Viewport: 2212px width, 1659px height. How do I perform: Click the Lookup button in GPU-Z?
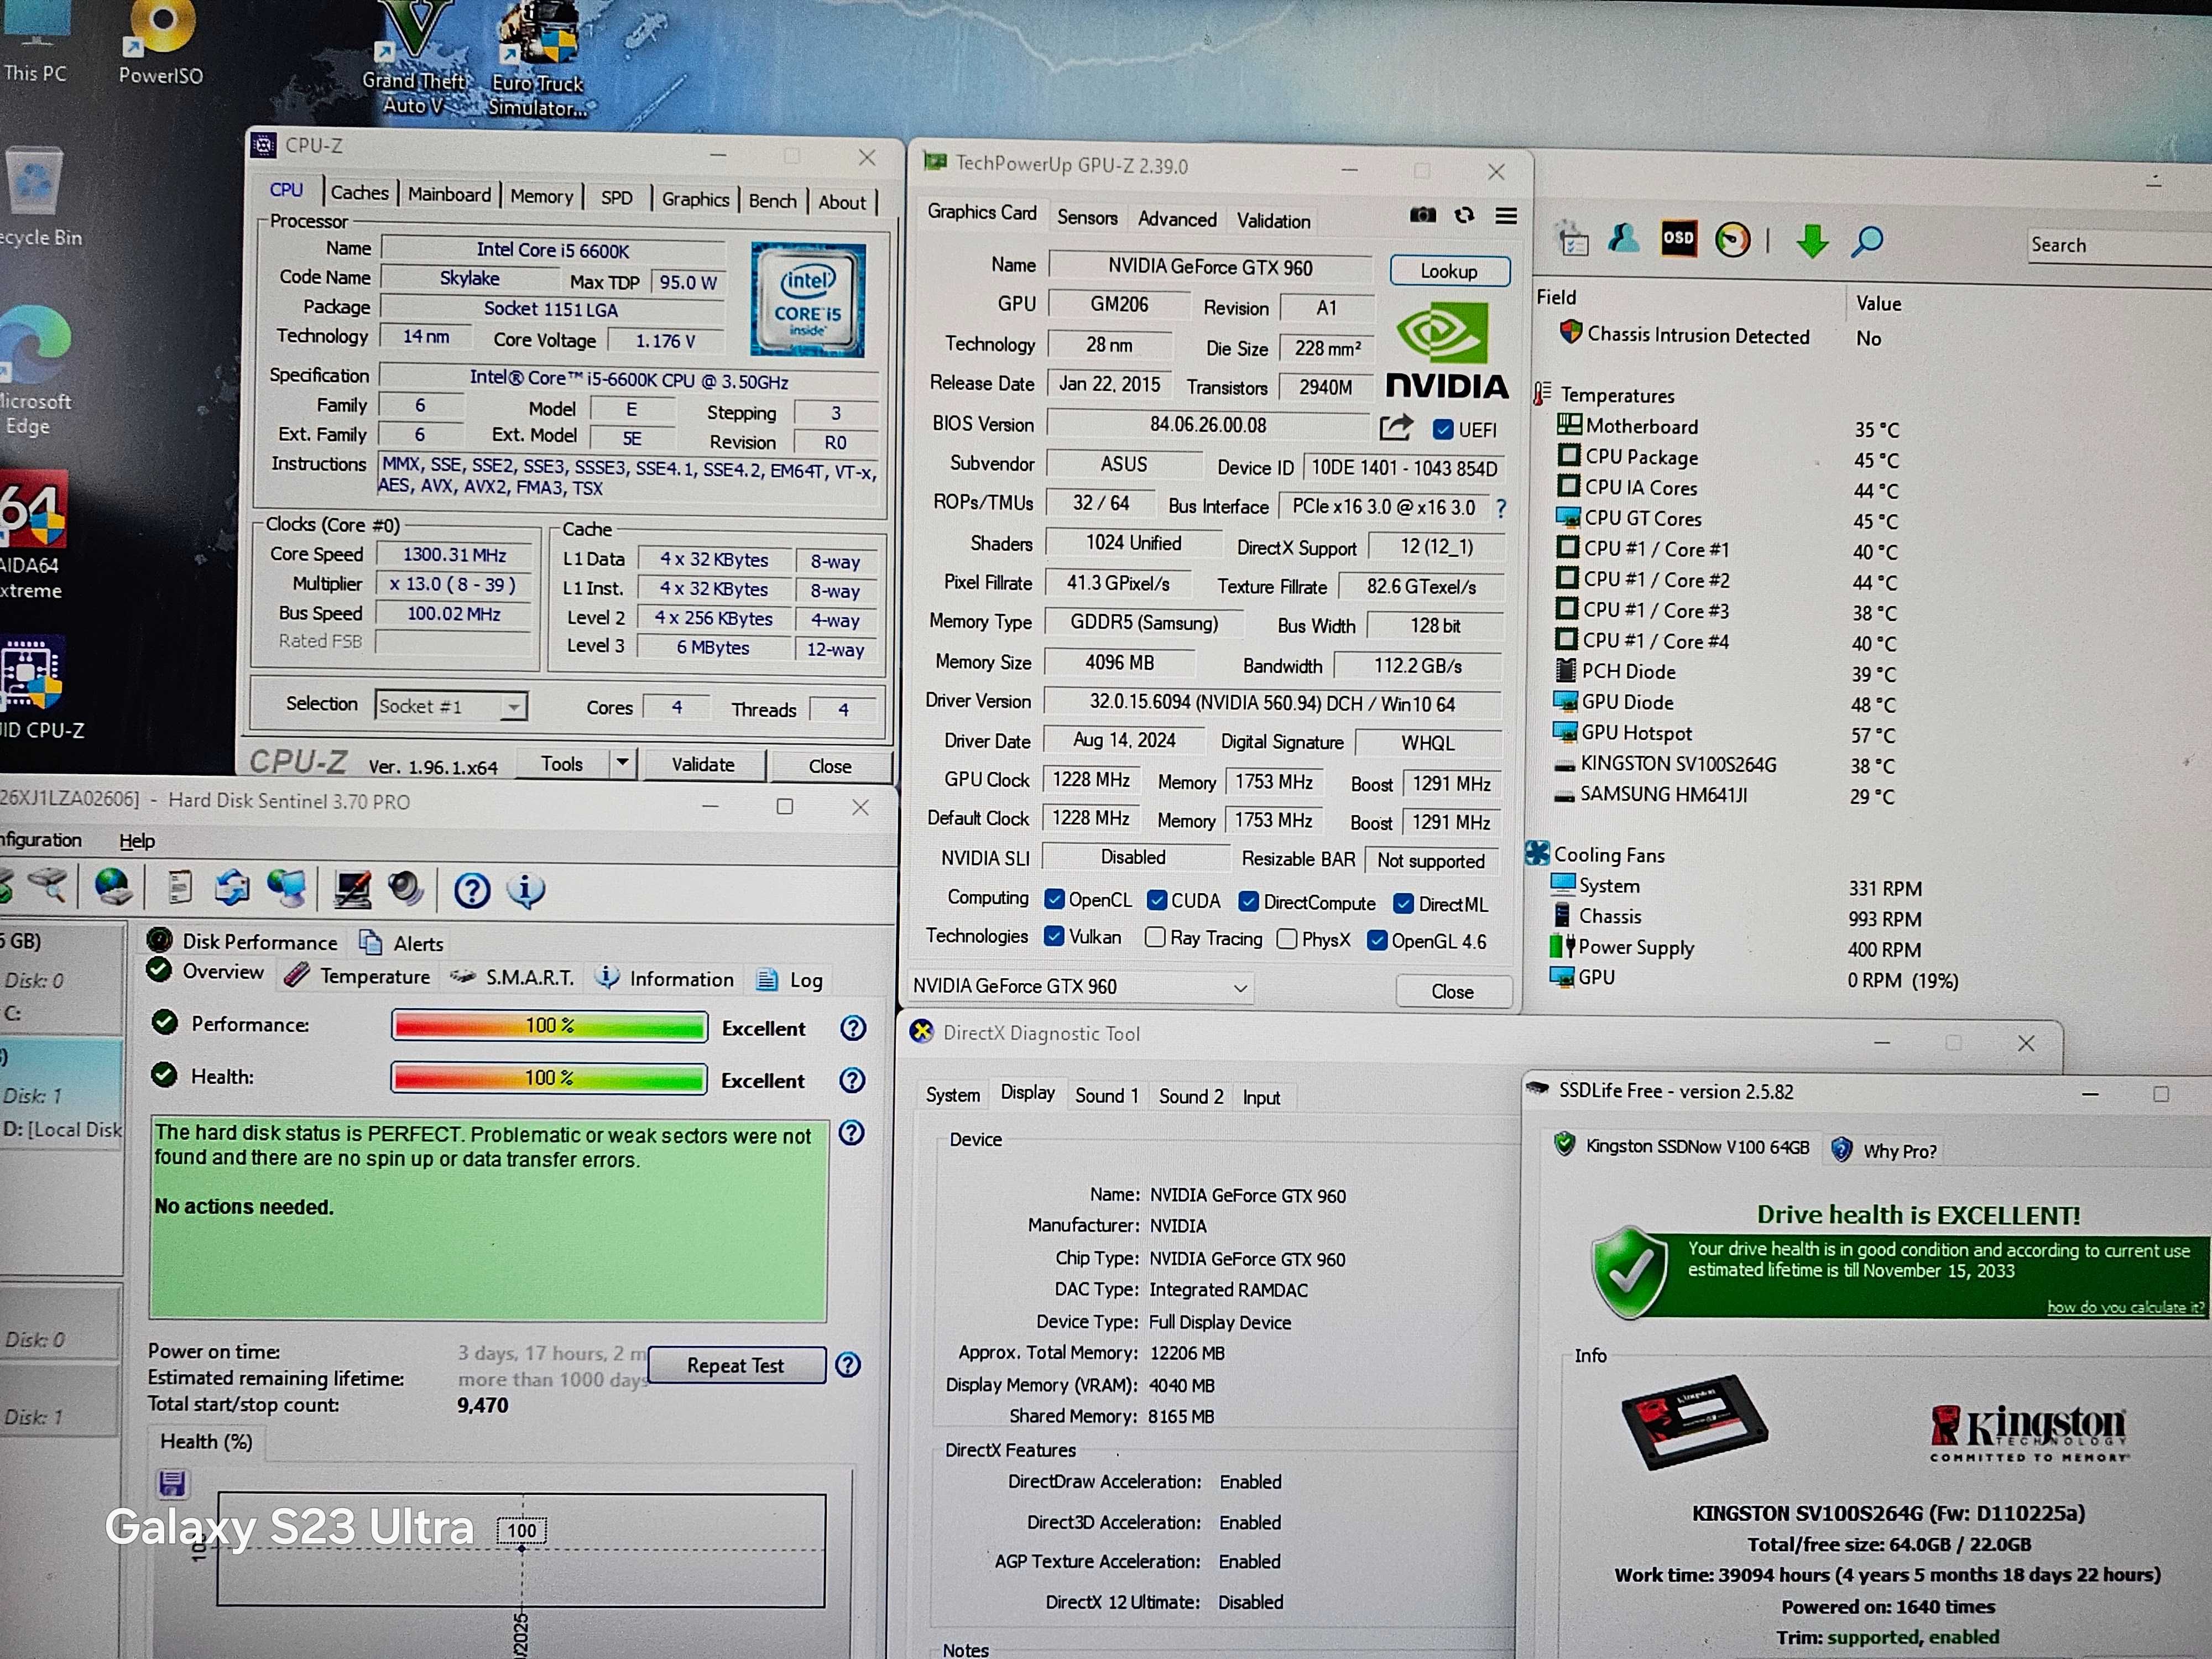click(x=1449, y=271)
